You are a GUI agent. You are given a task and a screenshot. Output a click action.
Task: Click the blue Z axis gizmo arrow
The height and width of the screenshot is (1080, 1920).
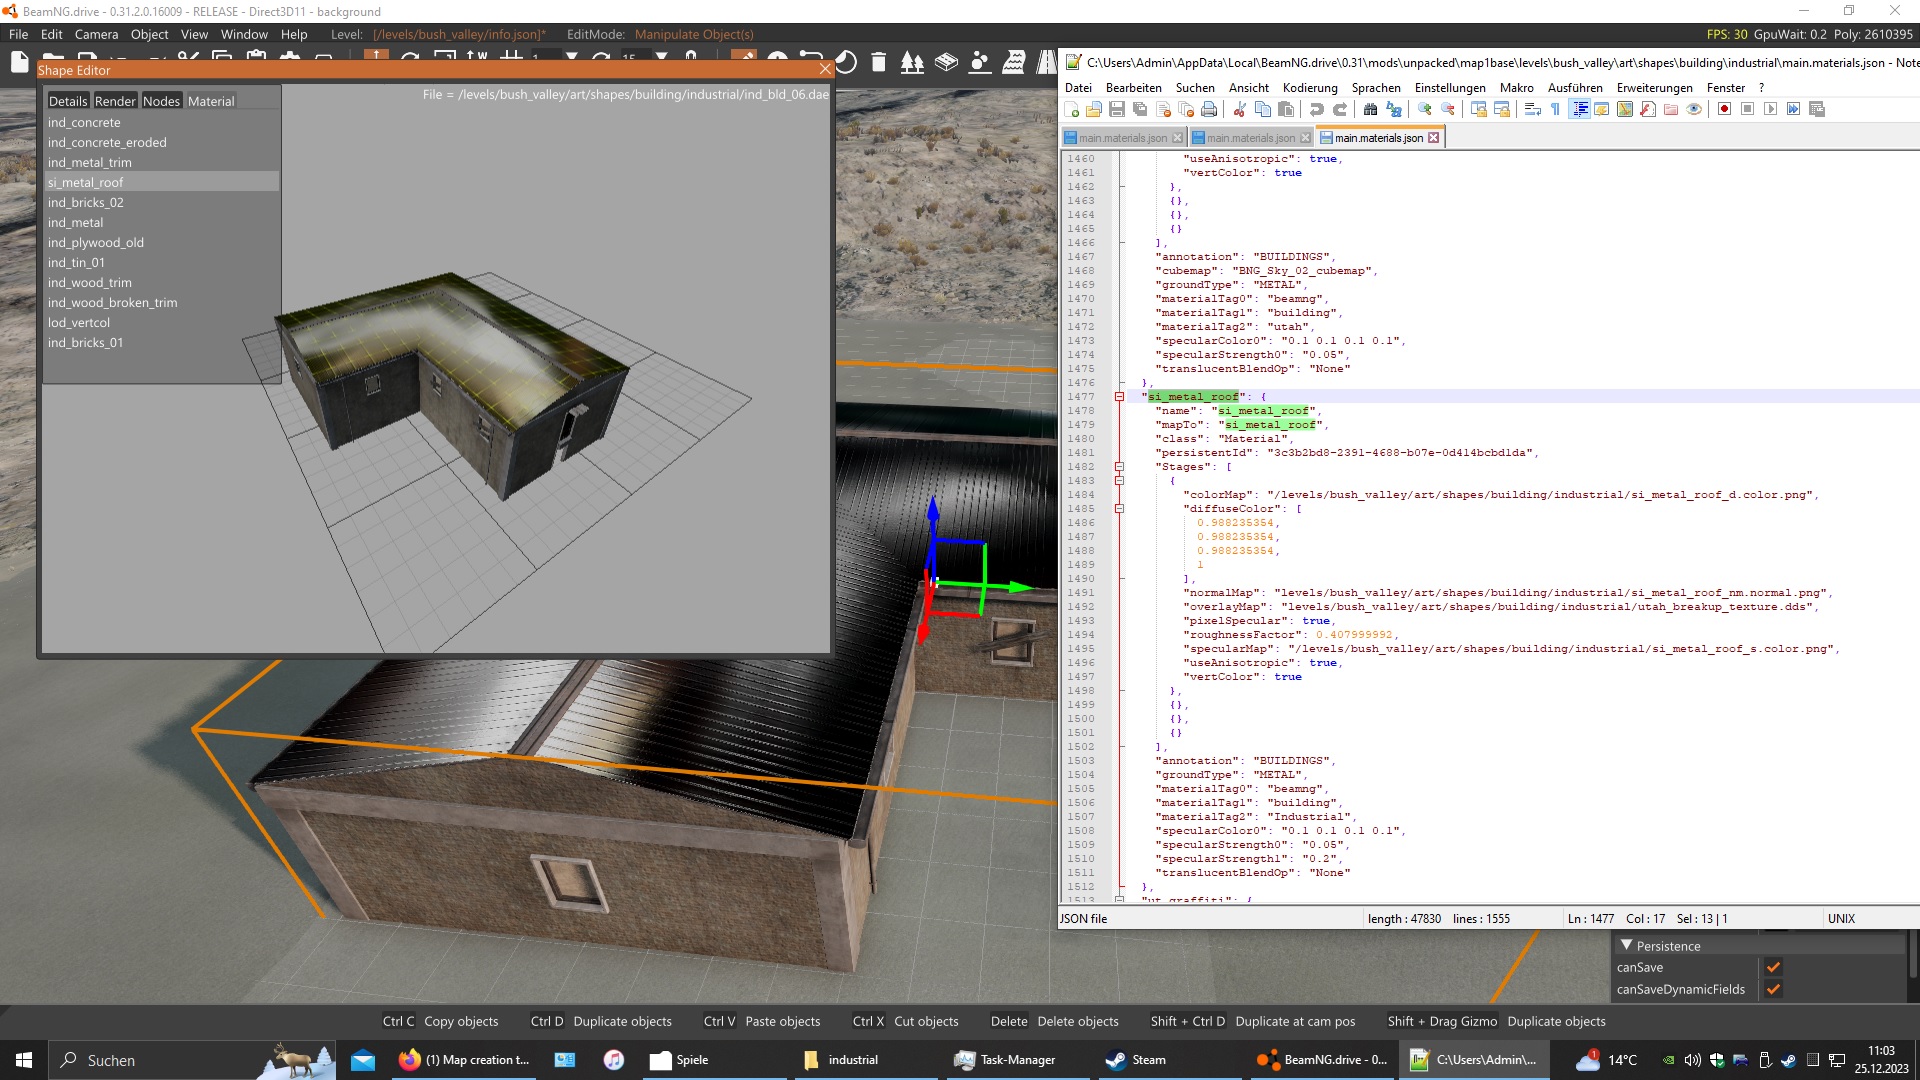[933, 512]
